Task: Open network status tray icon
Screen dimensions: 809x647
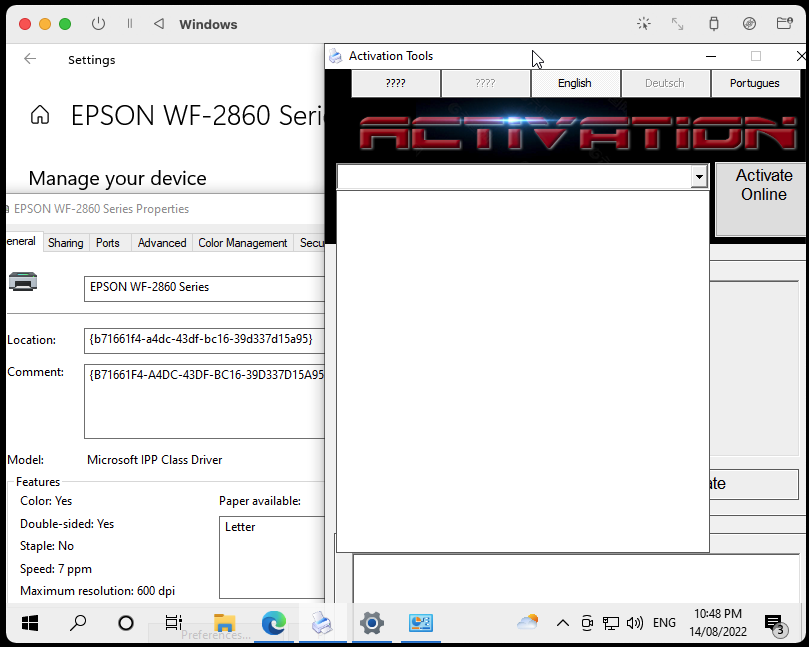Action: click(x=611, y=623)
